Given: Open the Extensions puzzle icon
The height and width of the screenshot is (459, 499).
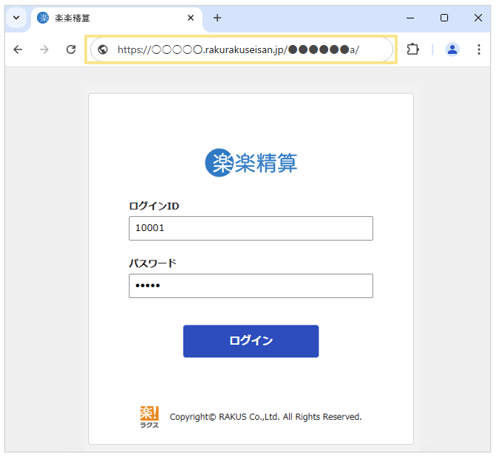Looking at the screenshot, I should pos(413,49).
